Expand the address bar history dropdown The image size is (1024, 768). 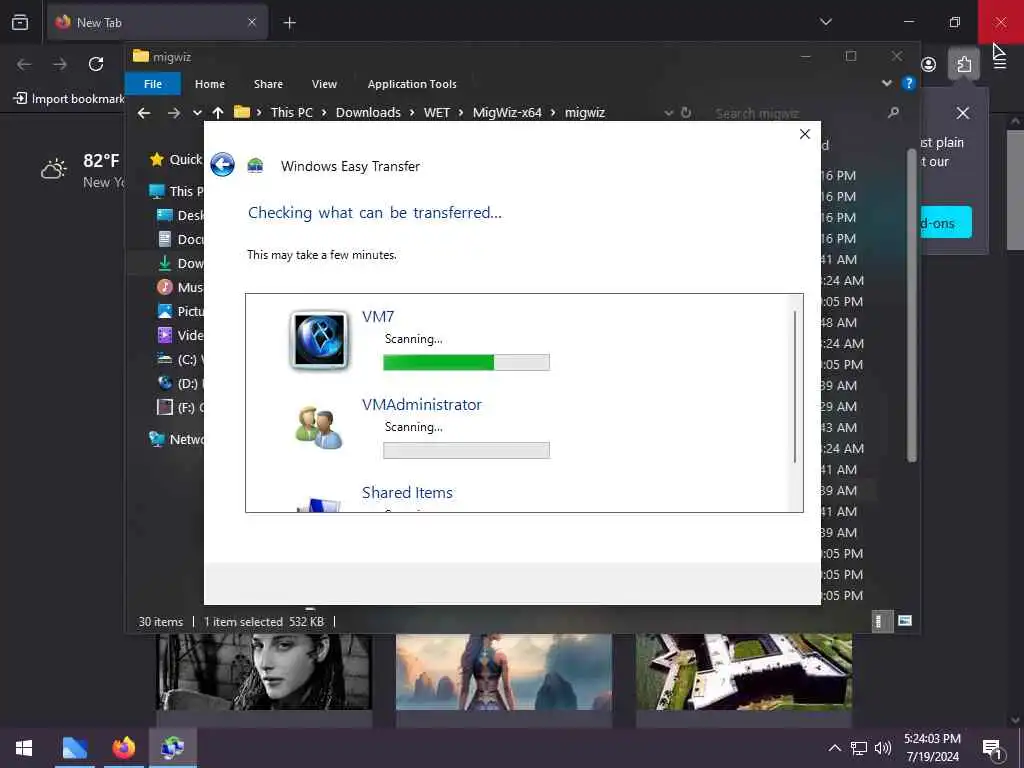point(669,113)
